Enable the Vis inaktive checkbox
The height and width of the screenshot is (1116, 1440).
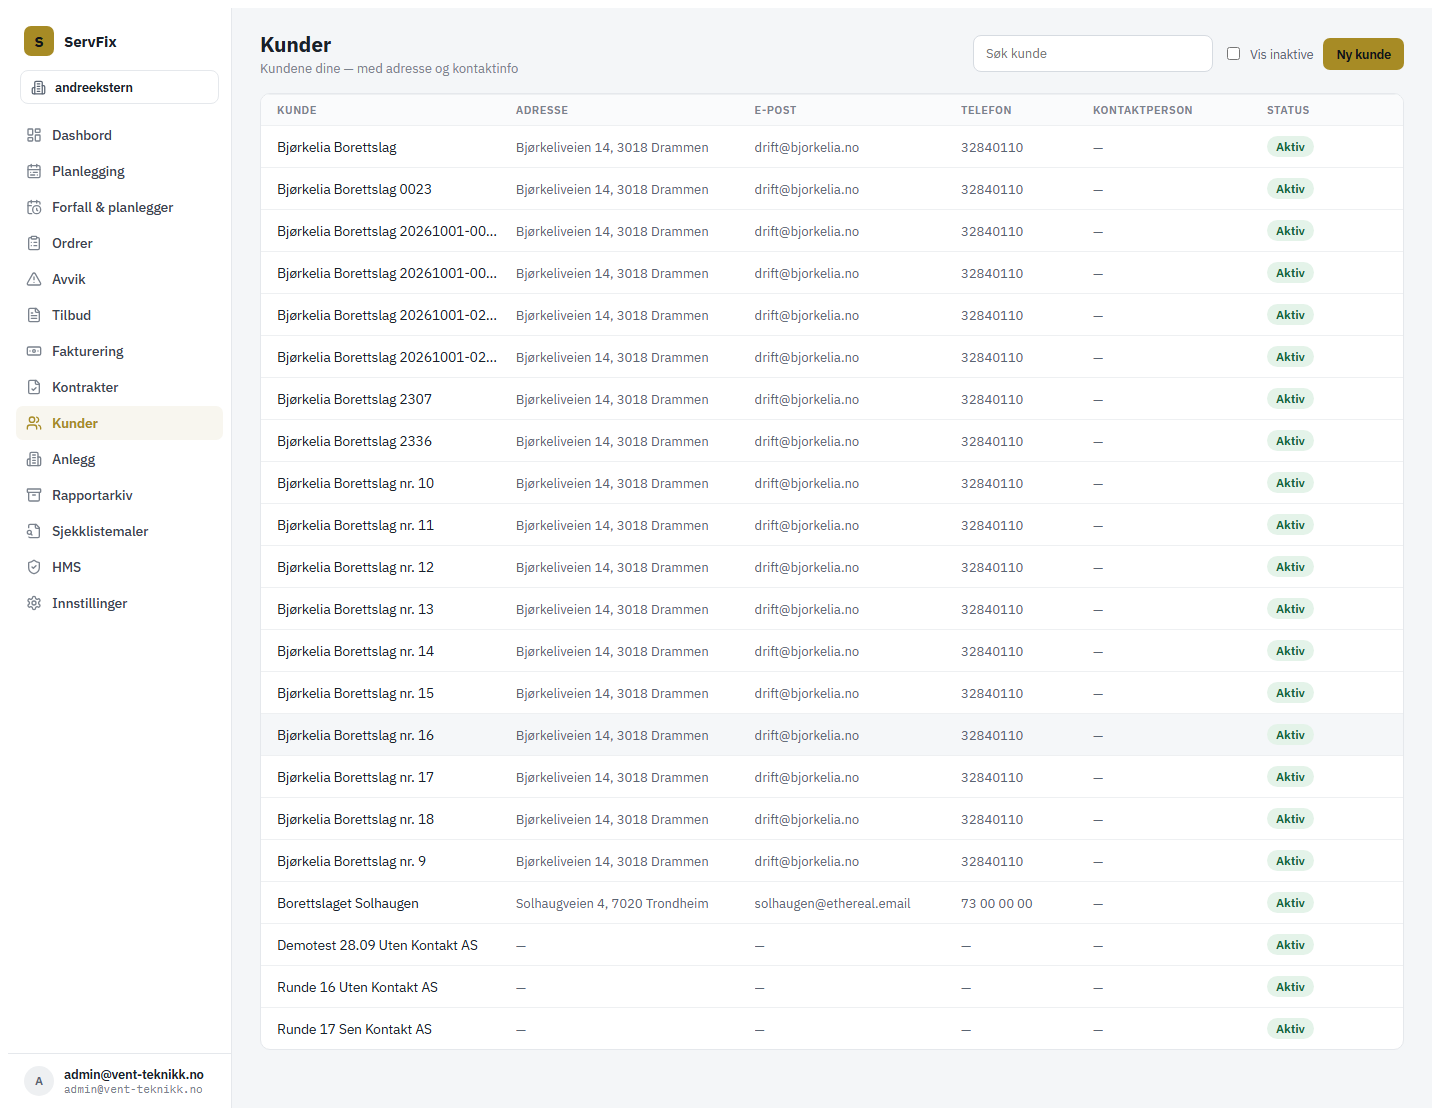pos(1233,54)
